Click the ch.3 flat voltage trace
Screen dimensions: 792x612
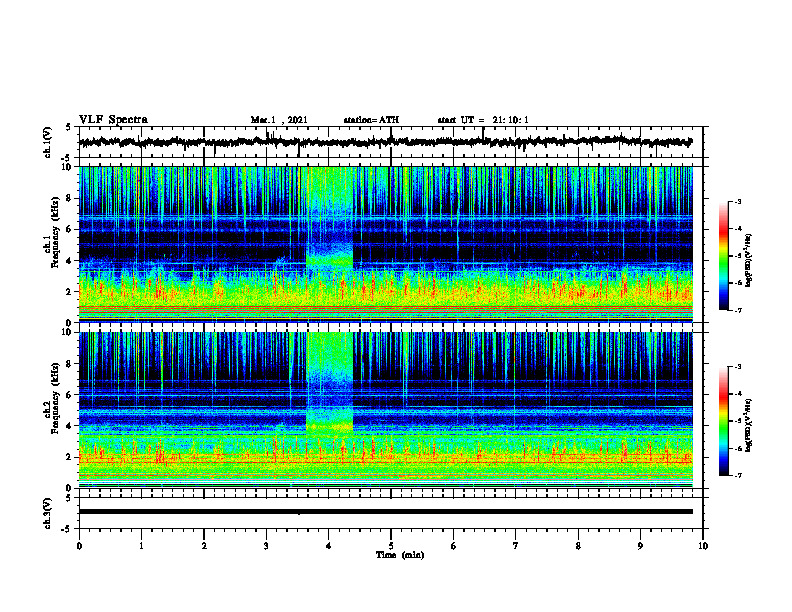tap(385, 512)
